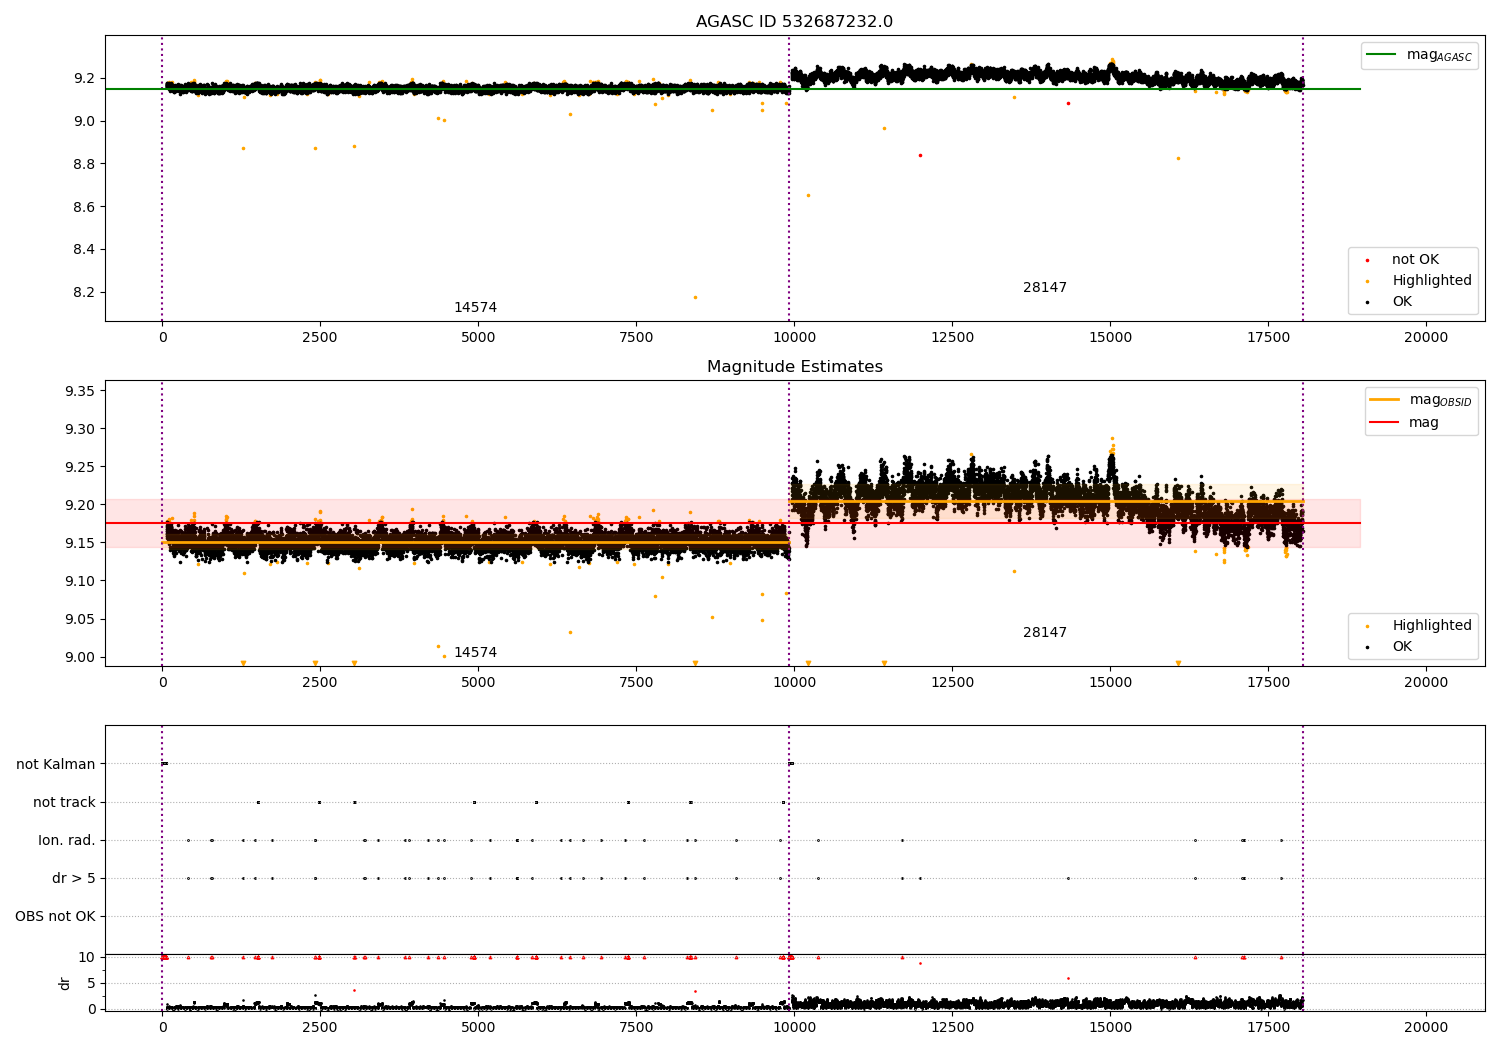Click the y-axis tick '8.2' in the top plot

[x=84, y=293]
